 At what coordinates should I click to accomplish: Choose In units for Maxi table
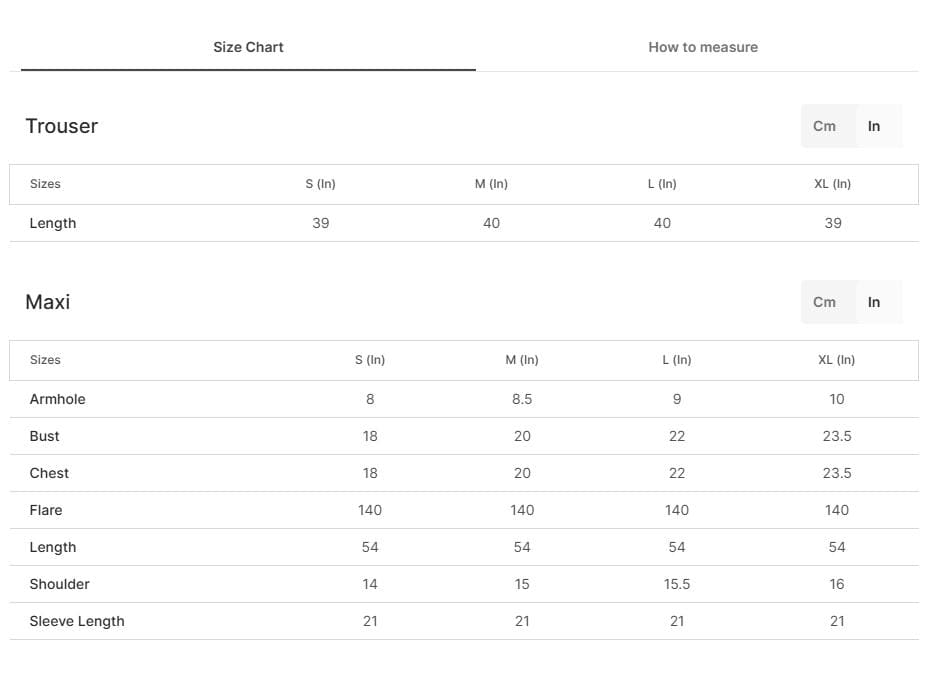click(874, 302)
